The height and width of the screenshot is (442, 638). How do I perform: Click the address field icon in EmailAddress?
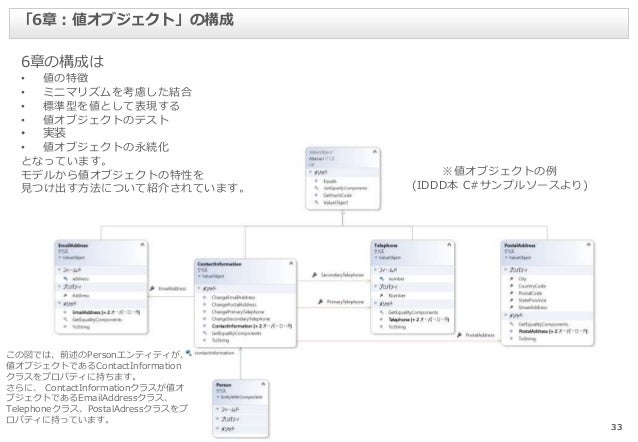[66, 279]
